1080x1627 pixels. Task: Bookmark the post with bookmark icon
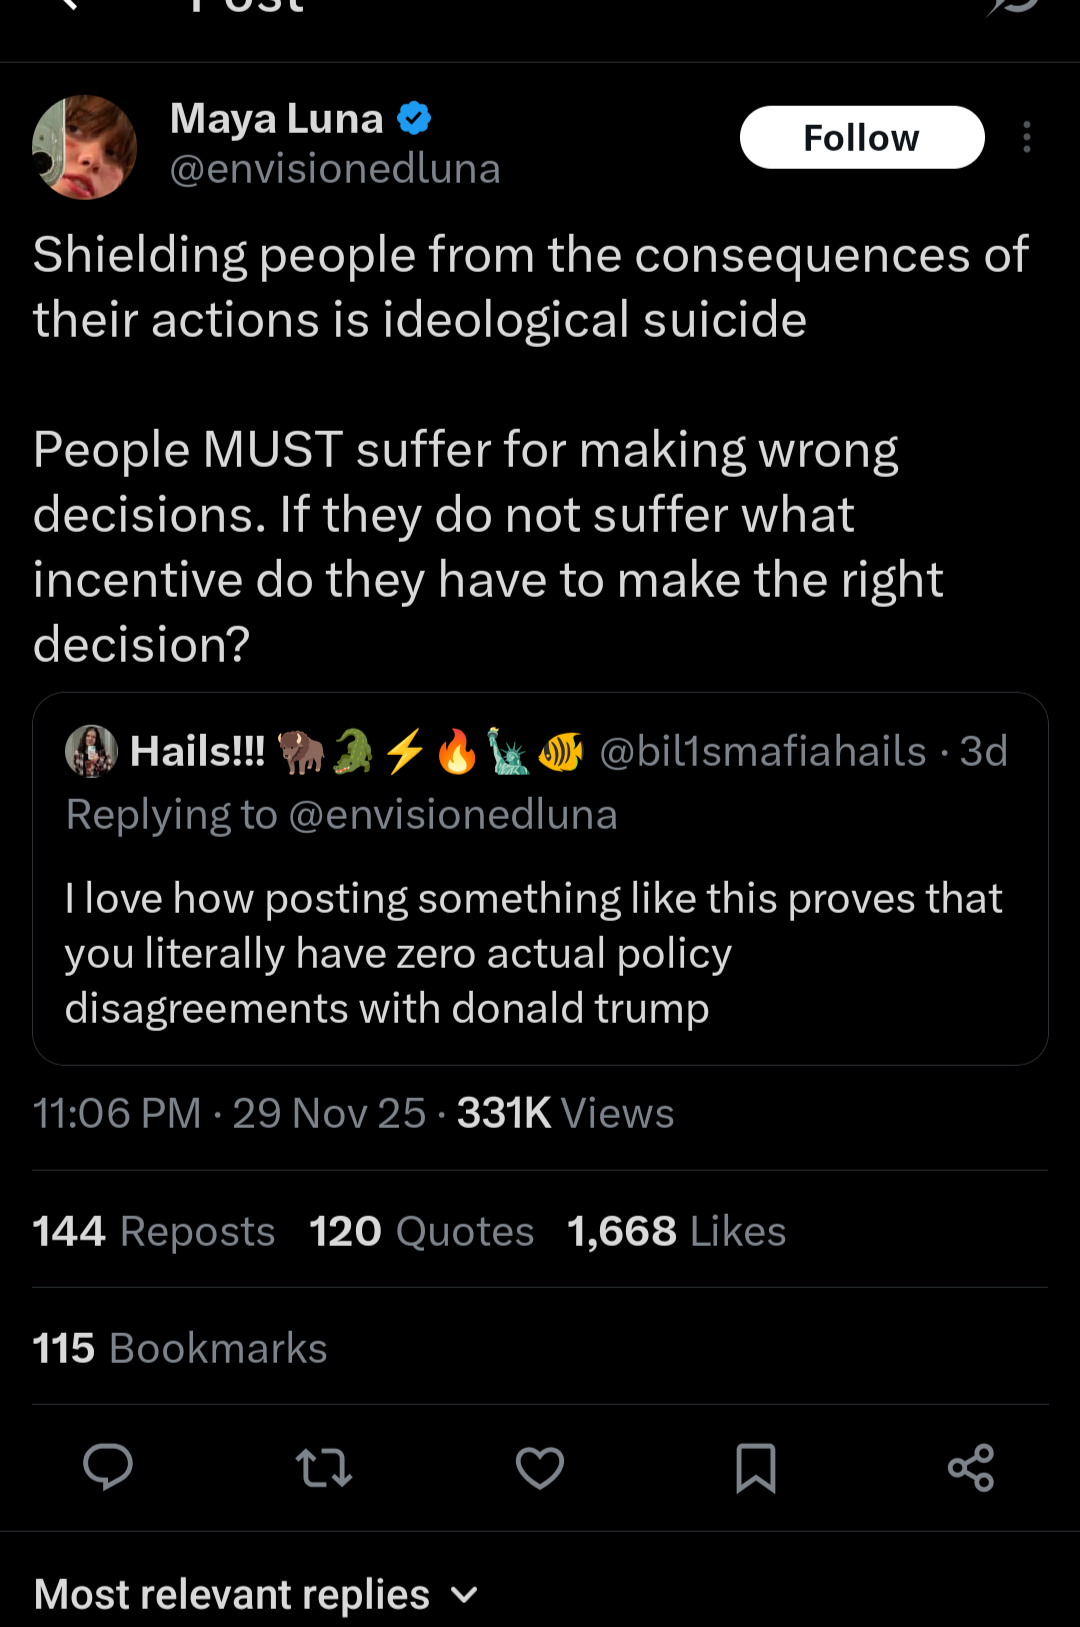[756, 1468]
